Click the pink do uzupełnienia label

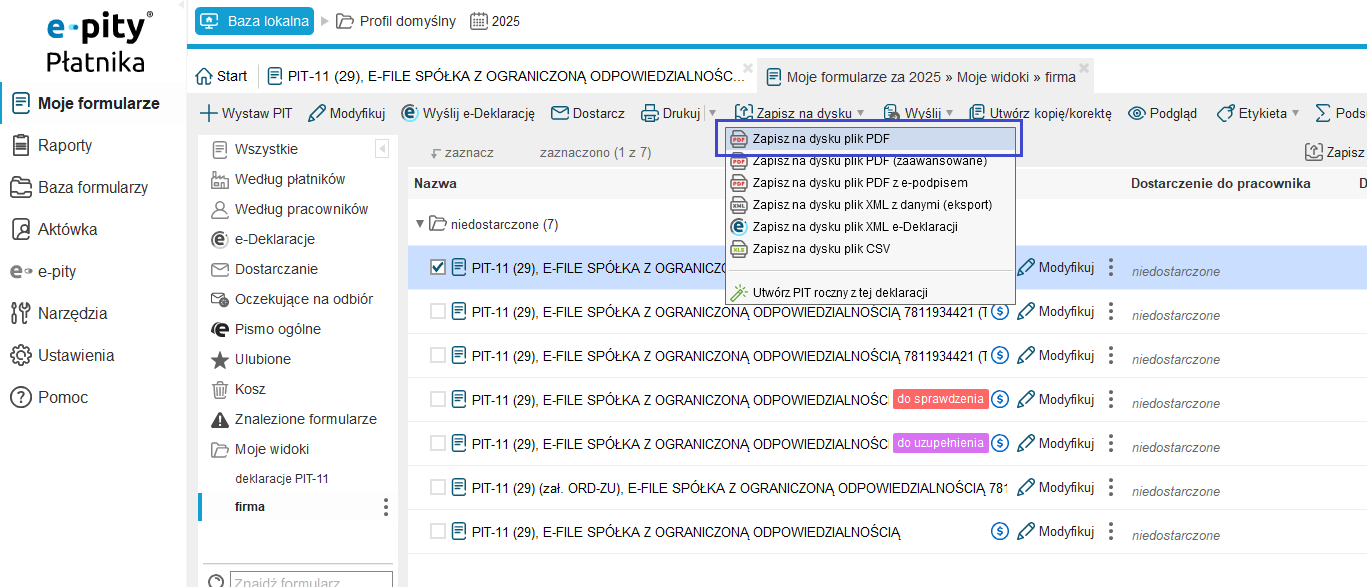pos(940,443)
